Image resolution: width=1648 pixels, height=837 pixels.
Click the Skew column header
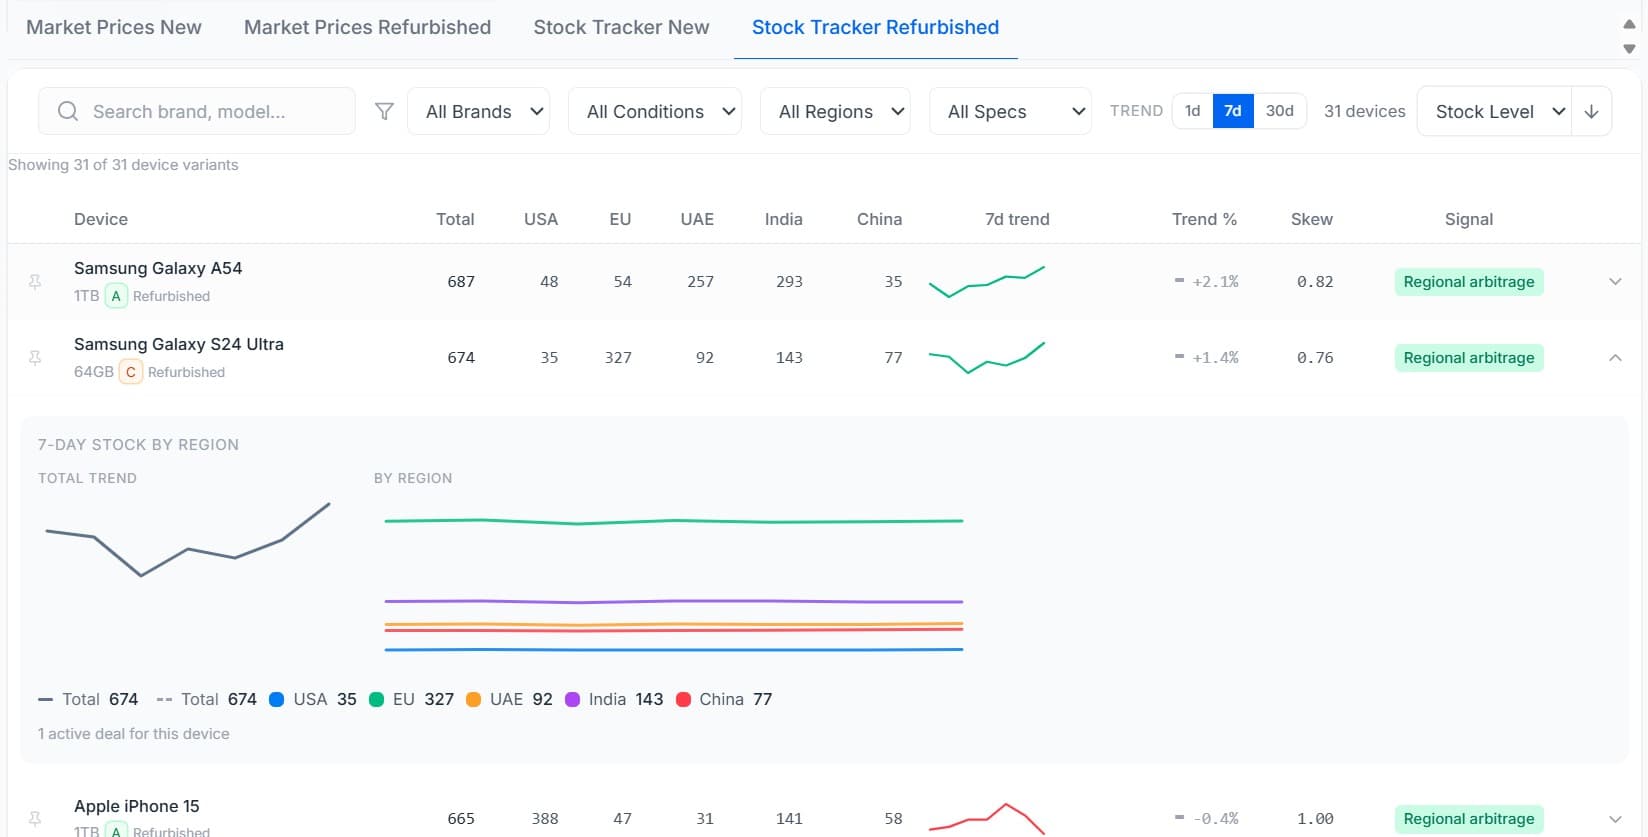(1311, 219)
